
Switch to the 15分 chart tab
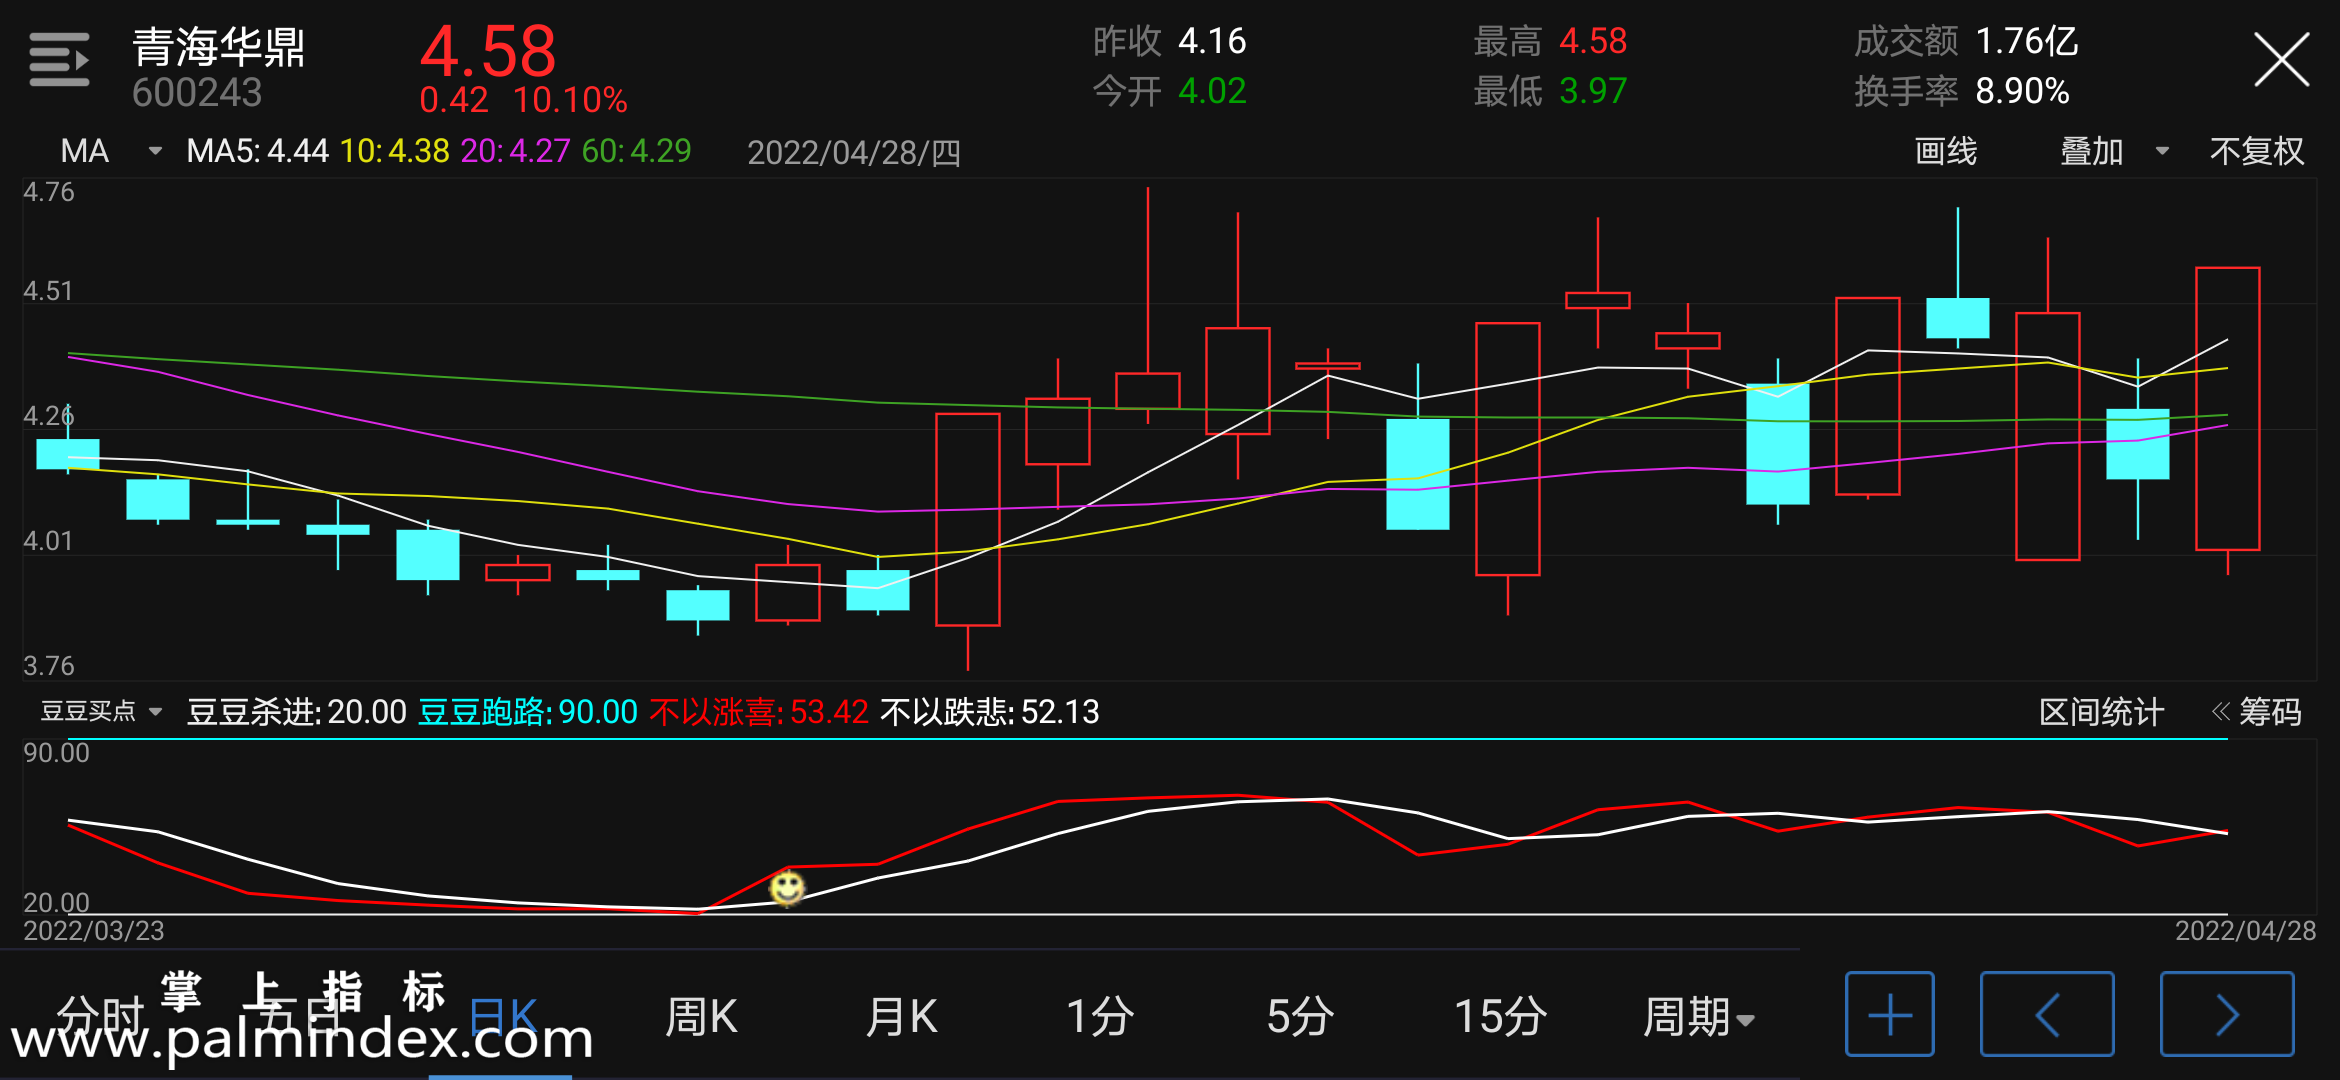pyautogui.click(x=1500, y=1017)
